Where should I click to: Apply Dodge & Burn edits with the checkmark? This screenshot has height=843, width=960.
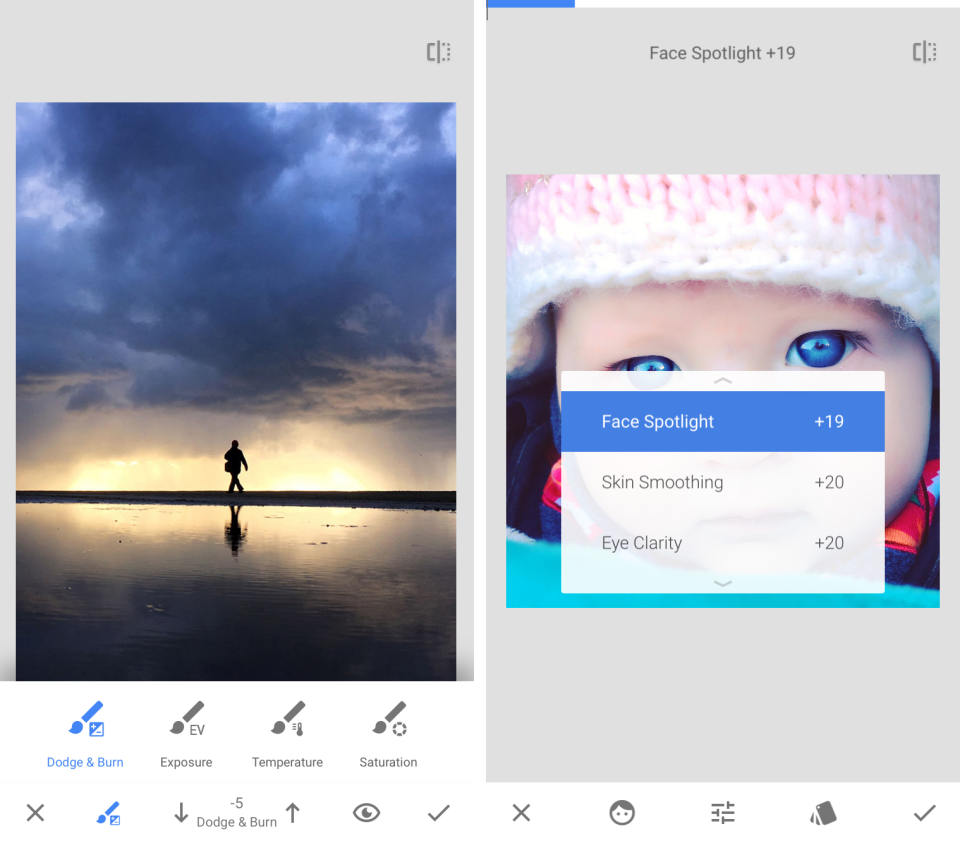coord(437,813)
